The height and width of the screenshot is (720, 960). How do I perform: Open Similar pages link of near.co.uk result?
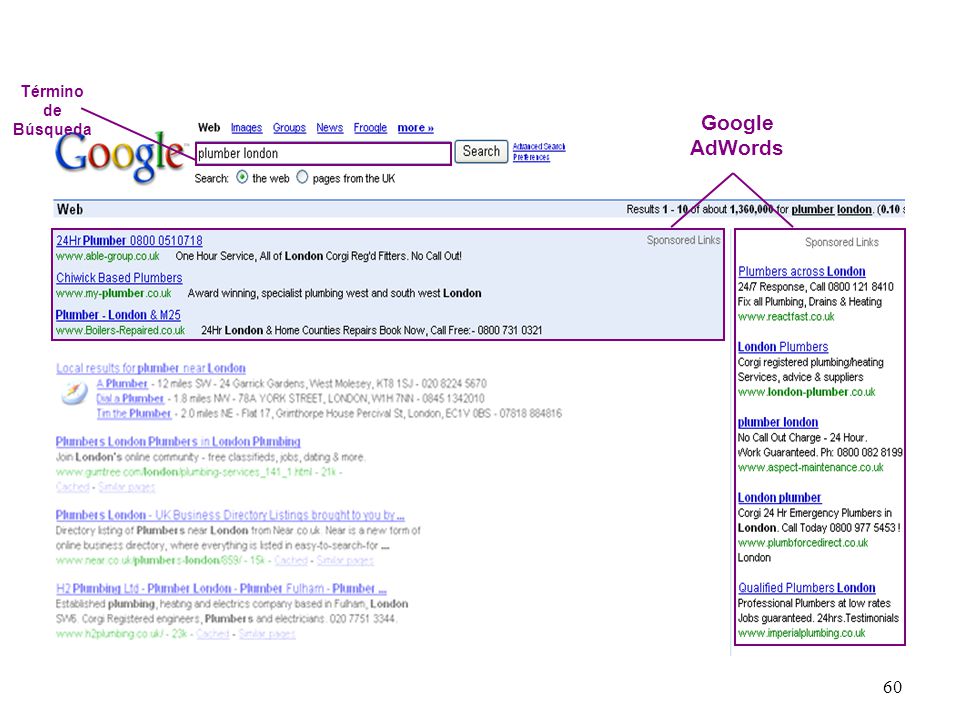click(345, 560)
